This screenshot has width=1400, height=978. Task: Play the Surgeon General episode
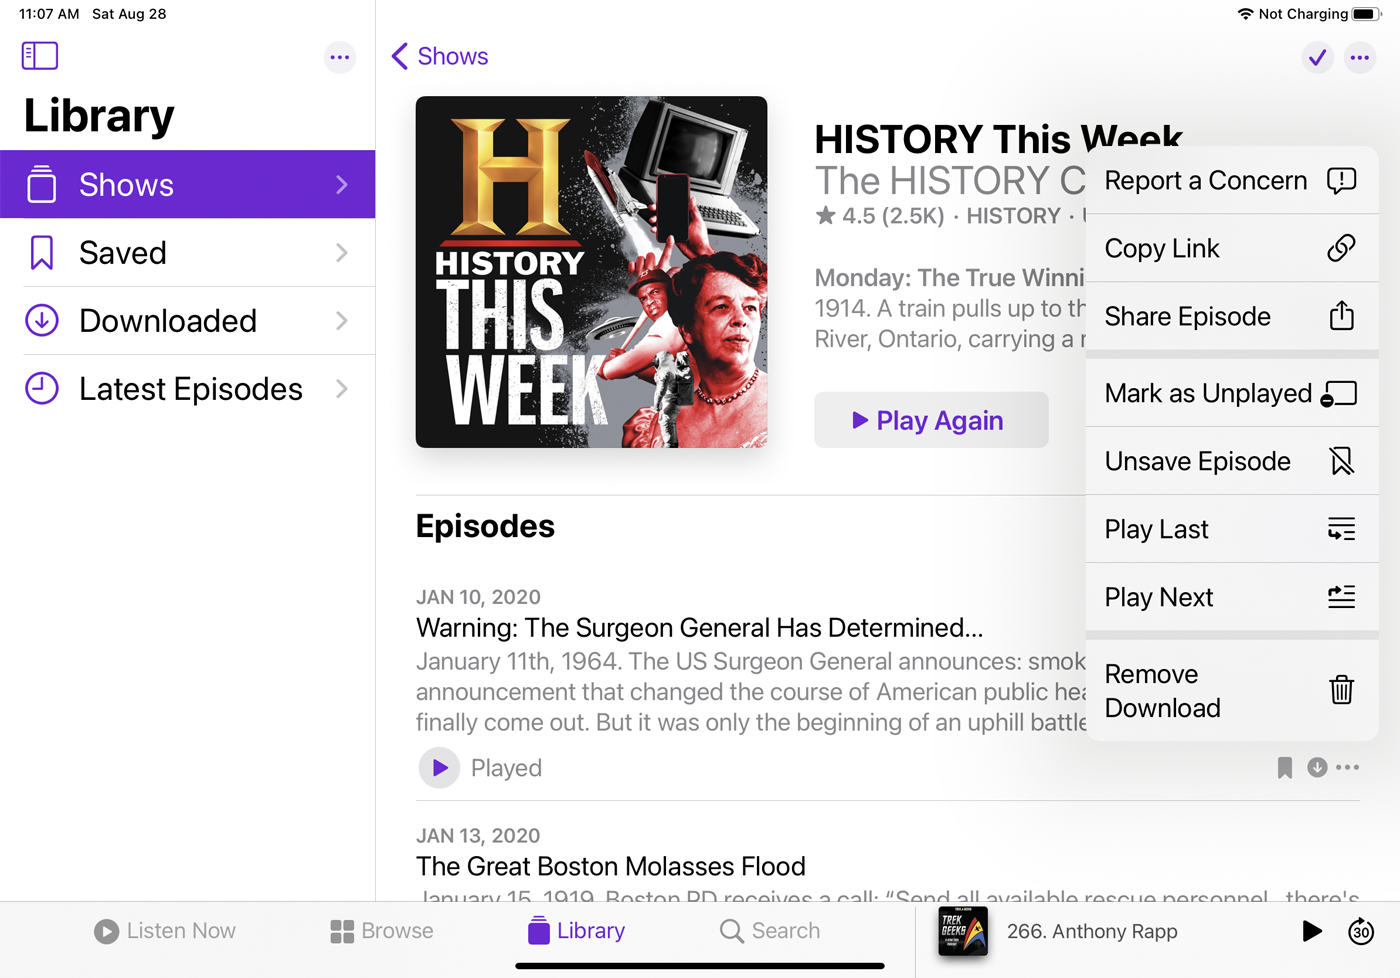click(x=439, y=768)
